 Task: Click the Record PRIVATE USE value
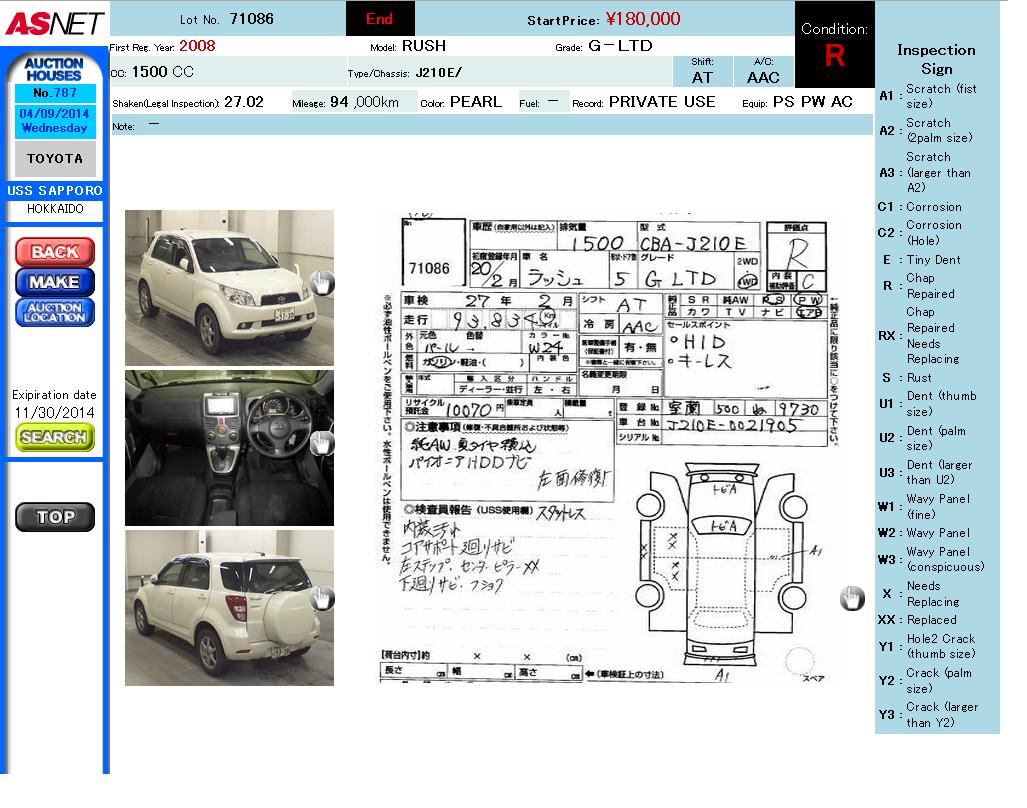point(662,102)
